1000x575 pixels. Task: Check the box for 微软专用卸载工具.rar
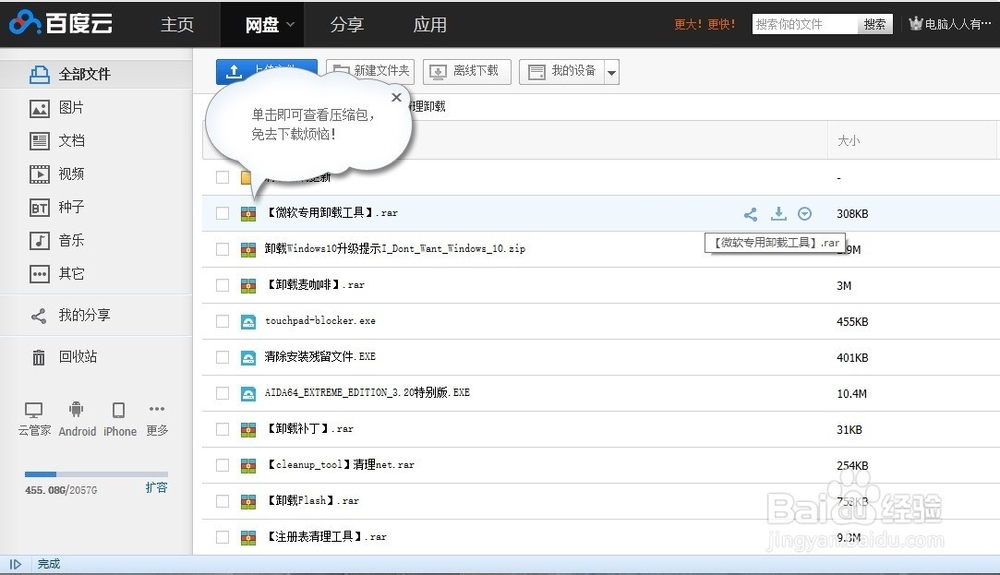222,214
